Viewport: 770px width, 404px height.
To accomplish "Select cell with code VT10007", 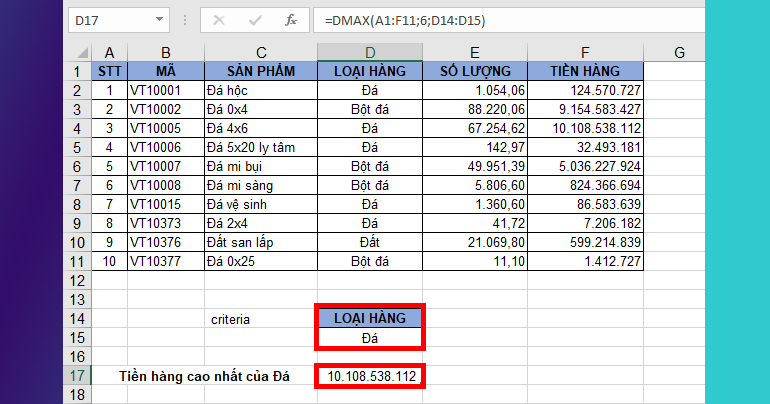I will (x=166, y=166).
